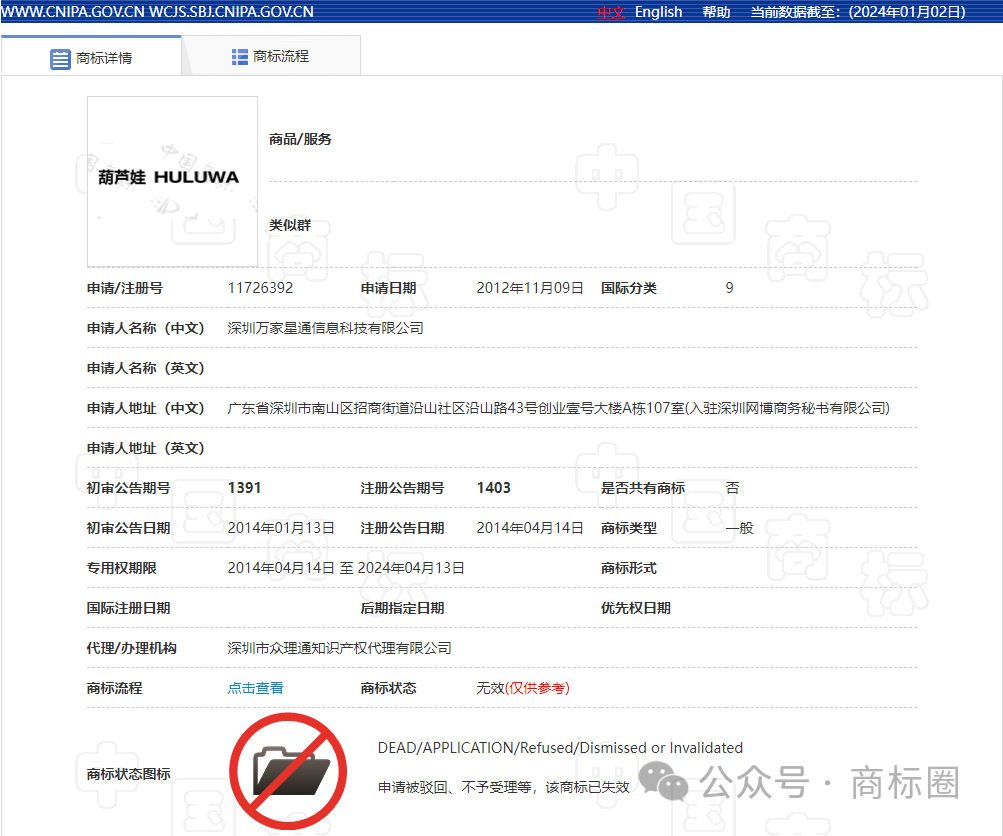This screenshot has width=1003, height=836.
Task: Click the 当前数据截至 date in header
Action: point(858,12)
